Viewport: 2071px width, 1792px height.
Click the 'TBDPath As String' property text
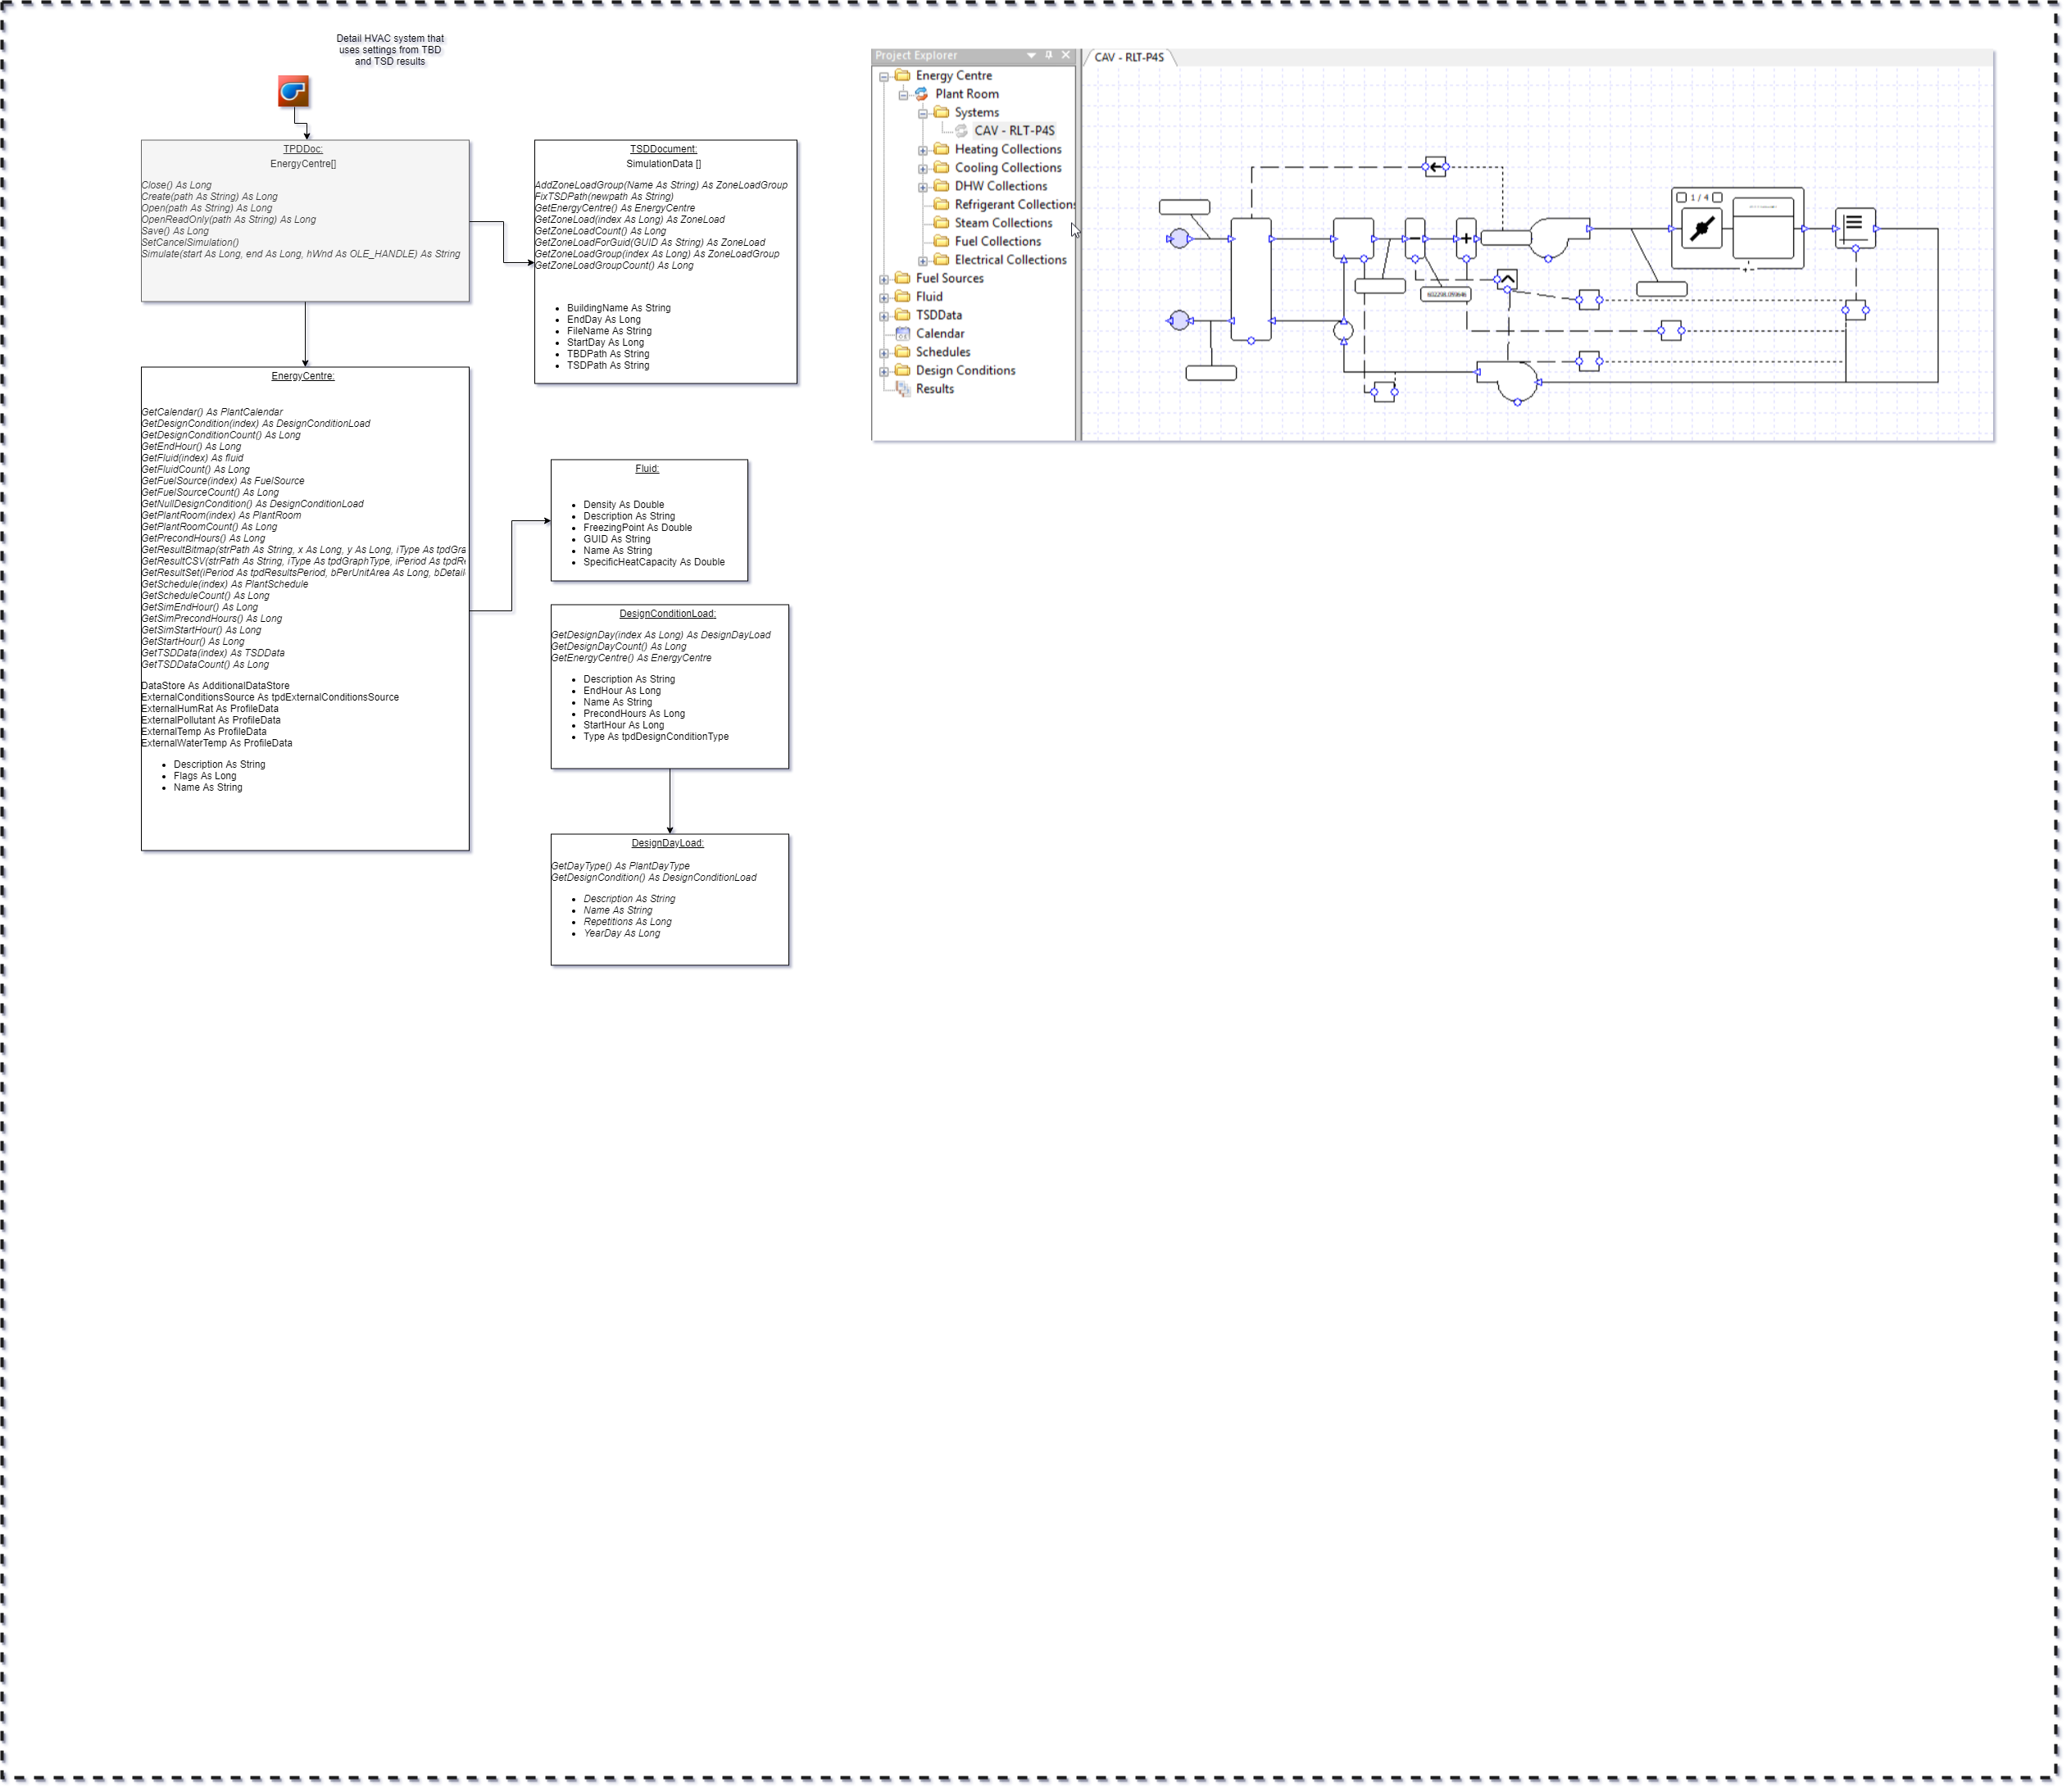[608, 355]
